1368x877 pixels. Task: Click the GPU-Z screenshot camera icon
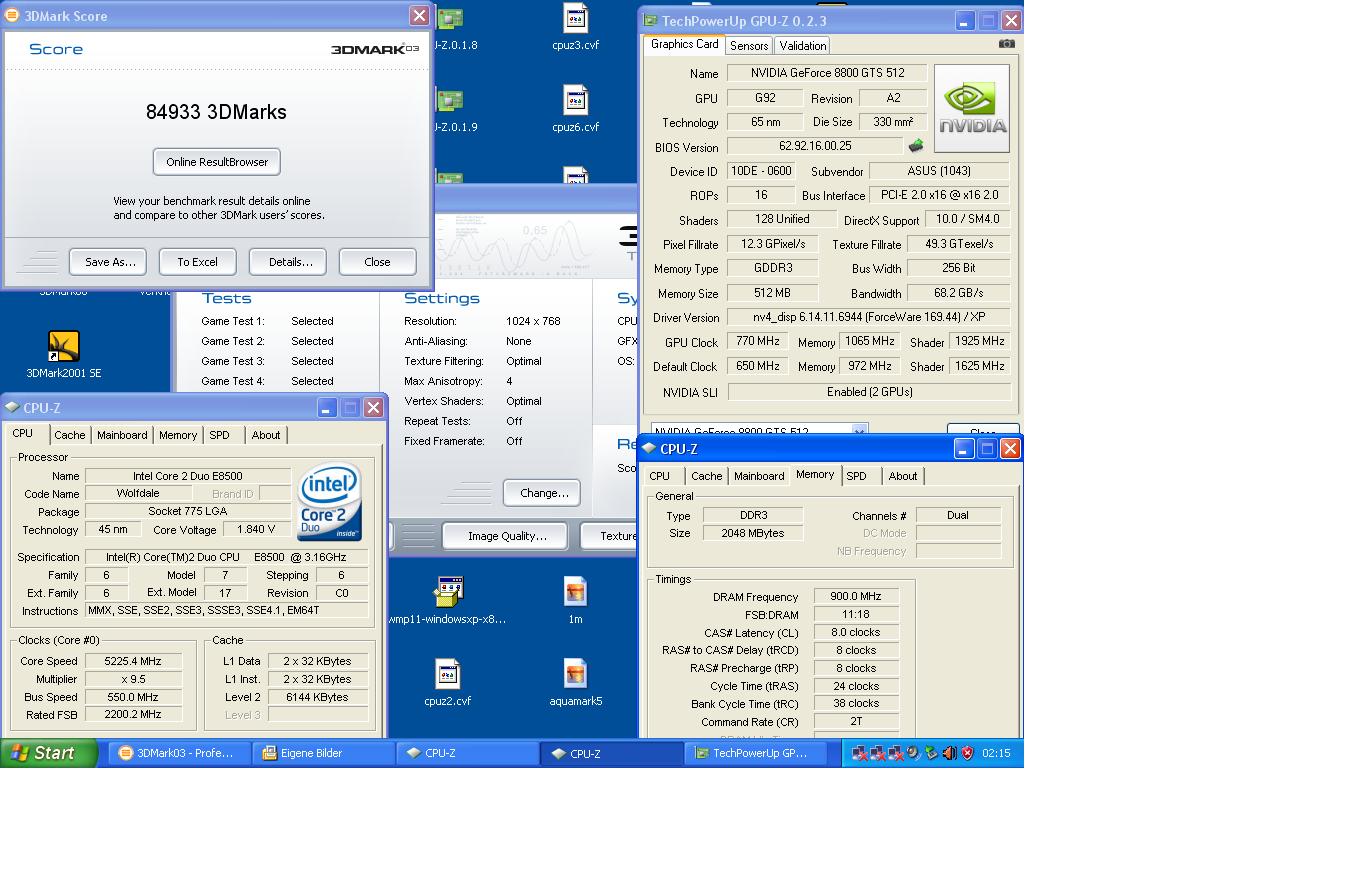tap(1007, 44)
